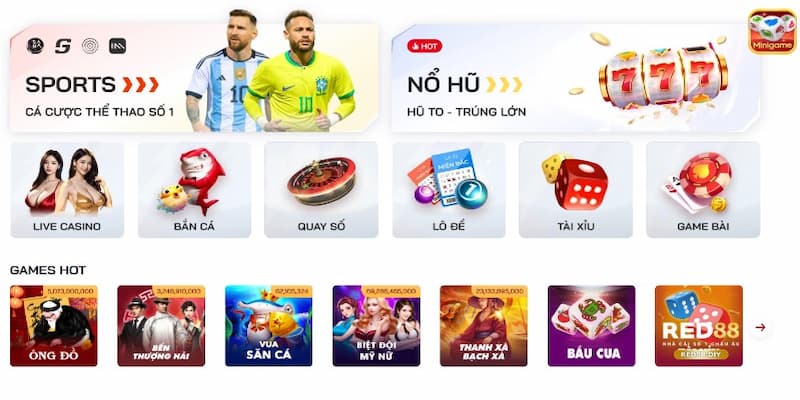Open the Live Casino category tile
800x400 pixels.
(67, 190)
